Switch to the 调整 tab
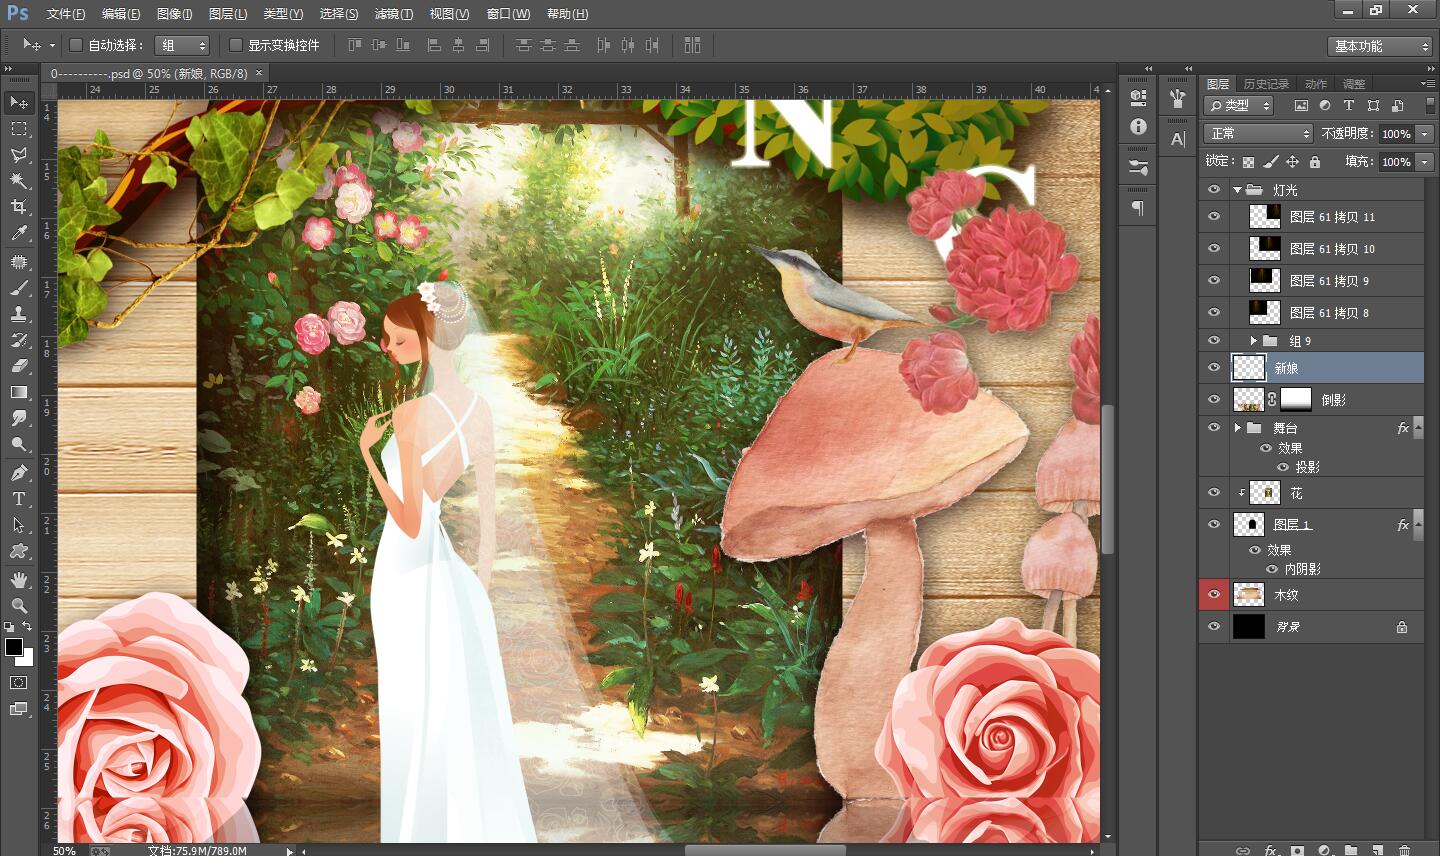The height and width of the screenshot is (856, 1440). (1354, 84)
